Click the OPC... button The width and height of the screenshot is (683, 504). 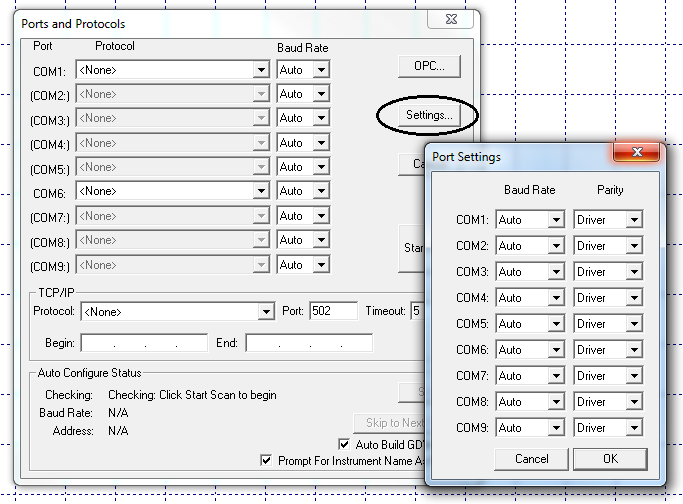tap(429, 67)
